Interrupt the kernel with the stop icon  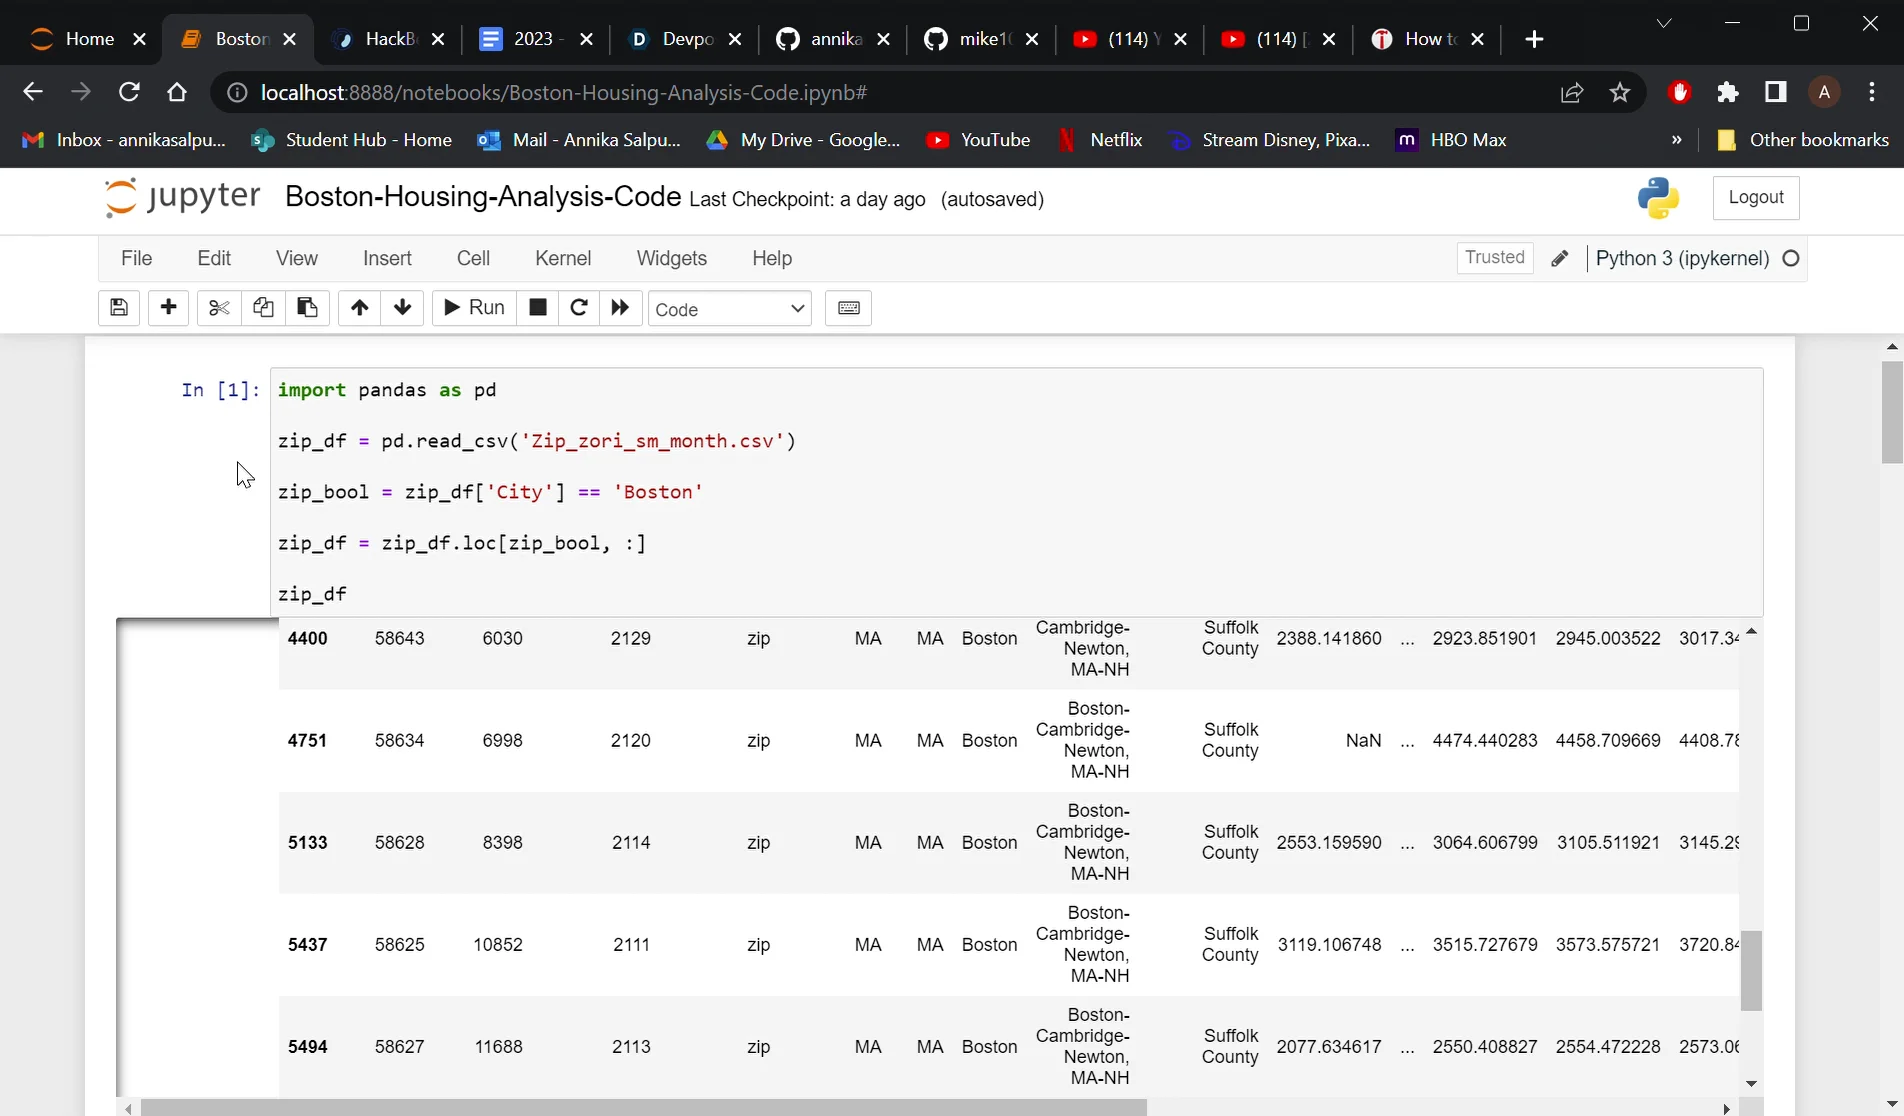(537, 308)
